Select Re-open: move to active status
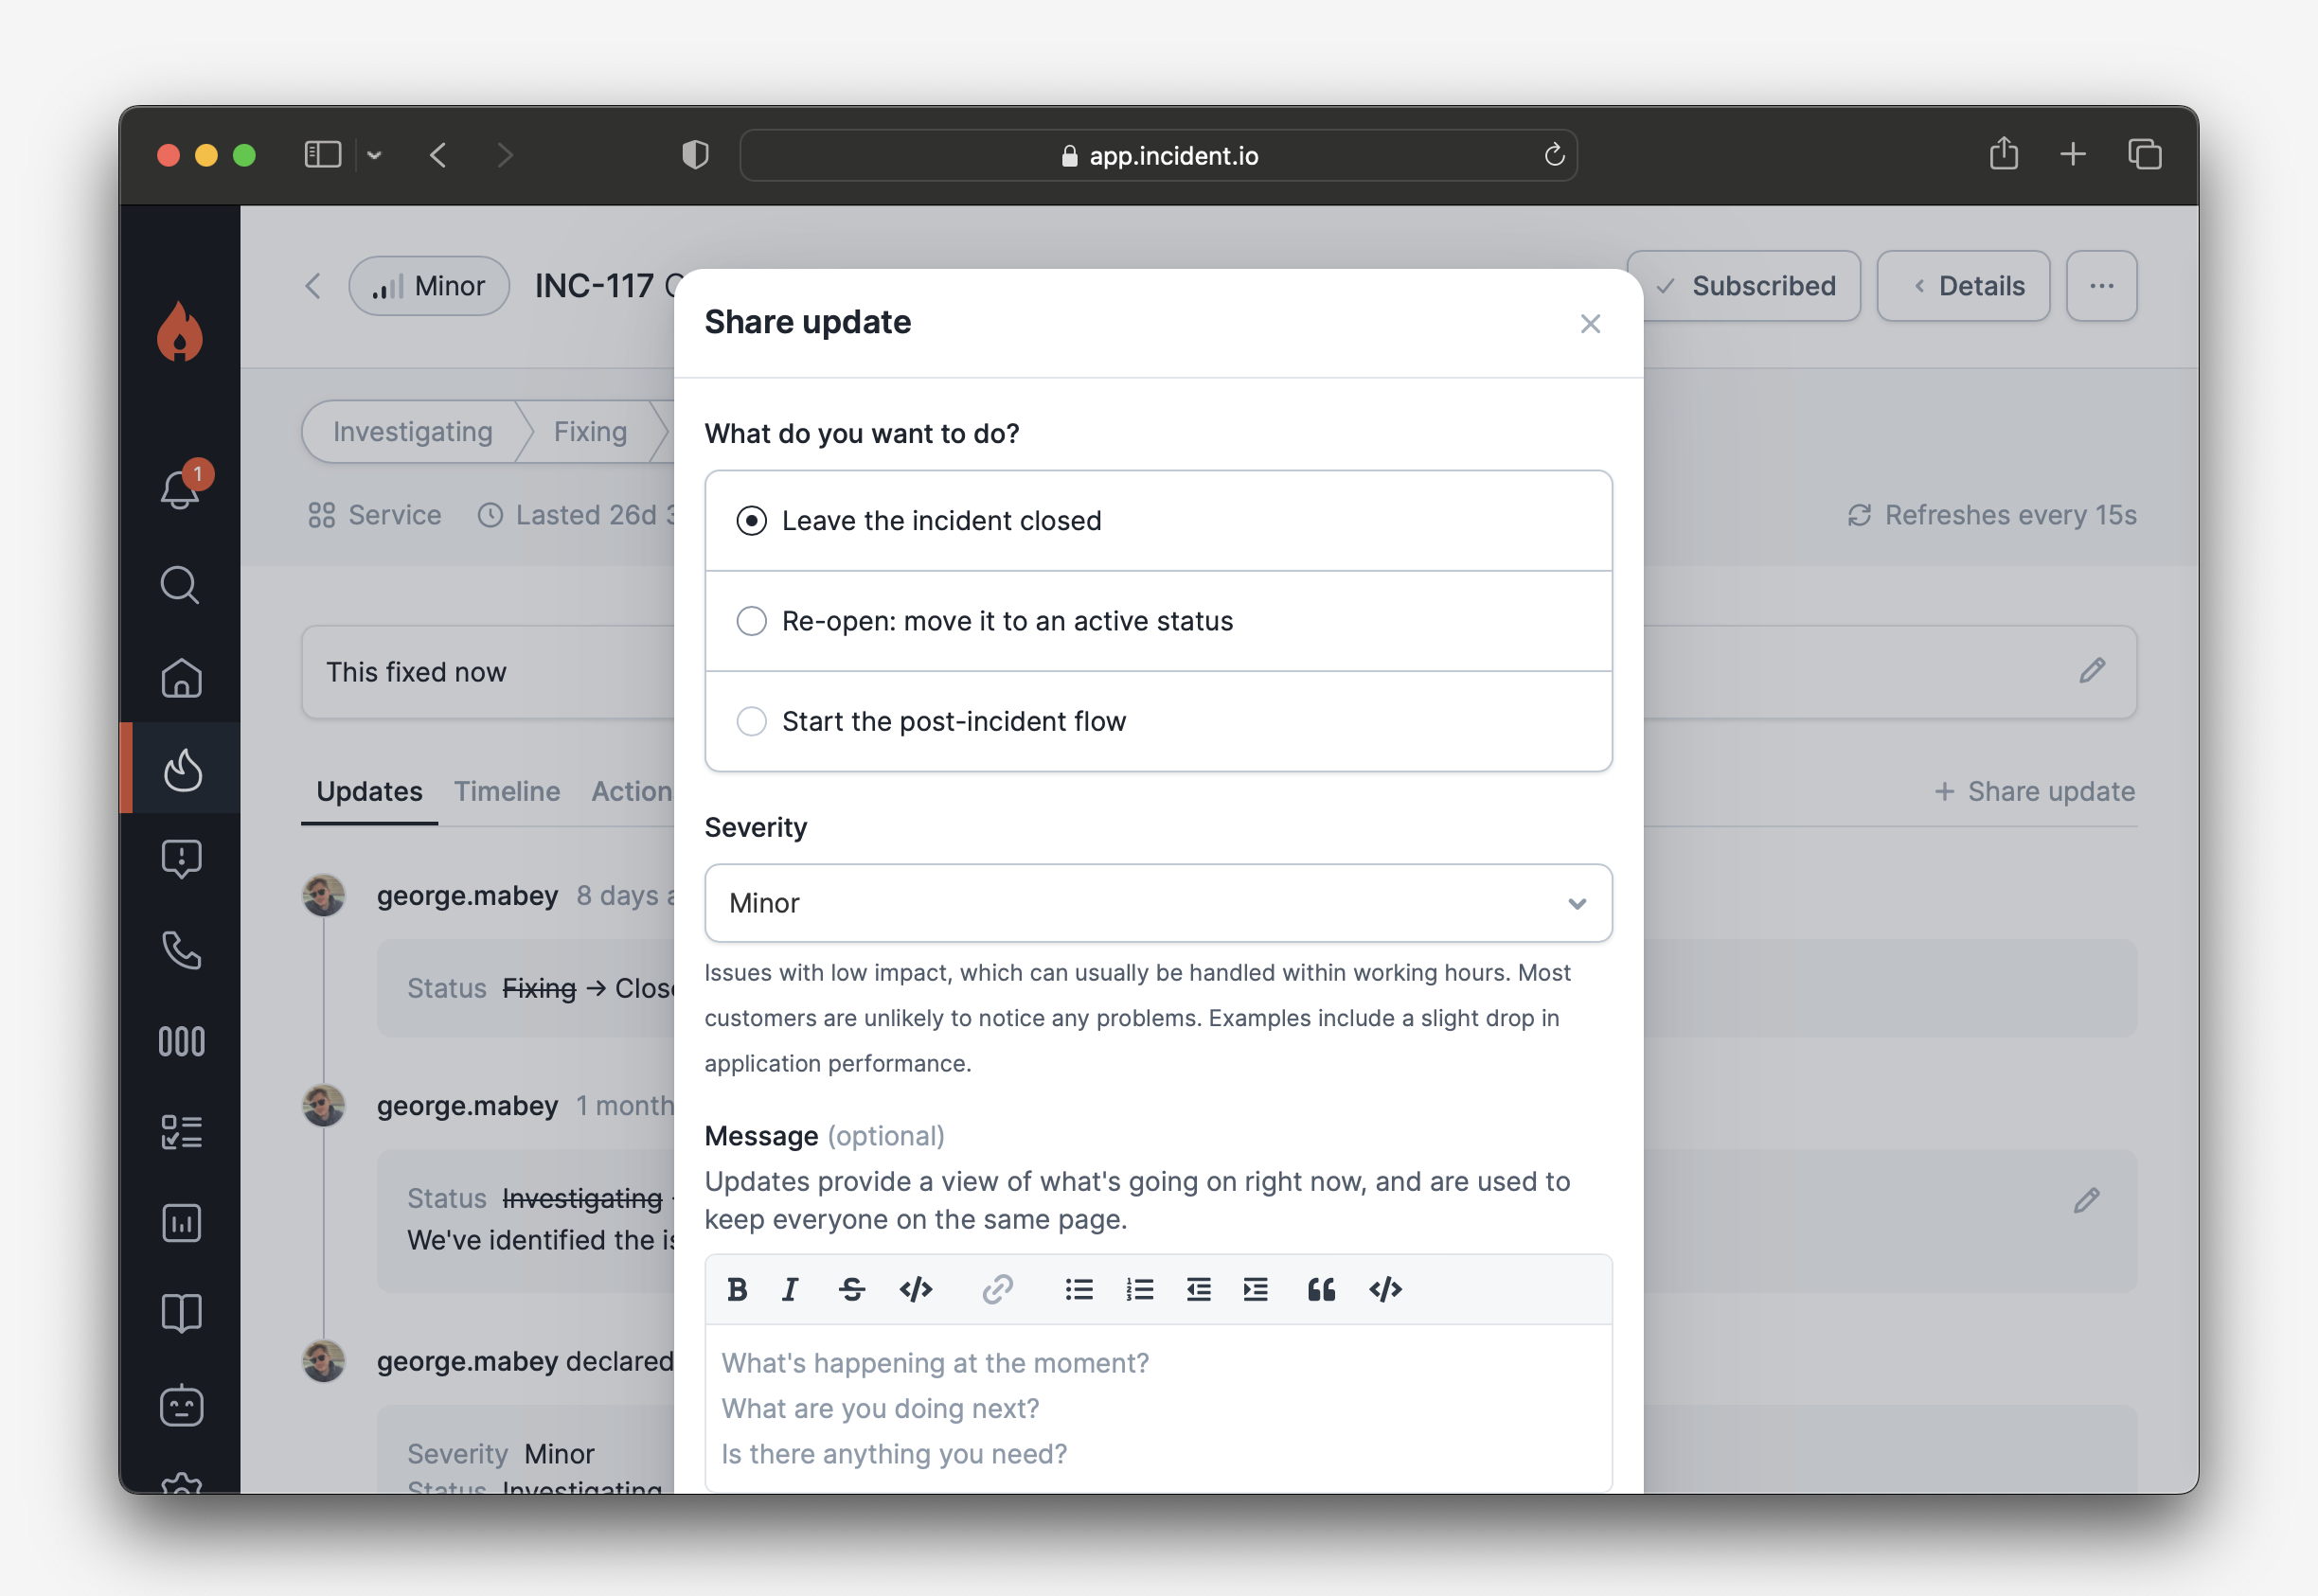Screen dimensions: 2318x1596 coord(751,621)
